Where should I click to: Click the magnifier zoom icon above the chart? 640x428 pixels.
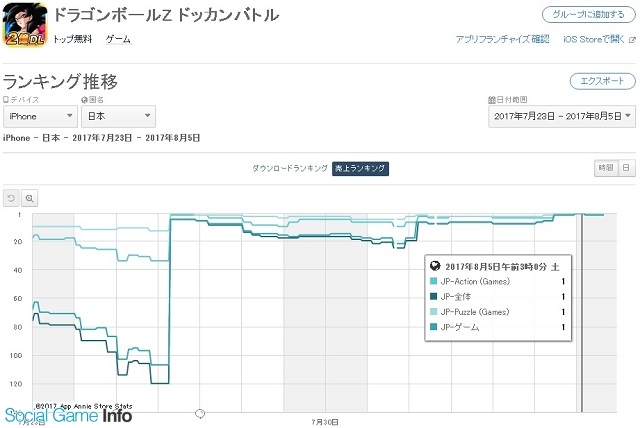[29, 198]
